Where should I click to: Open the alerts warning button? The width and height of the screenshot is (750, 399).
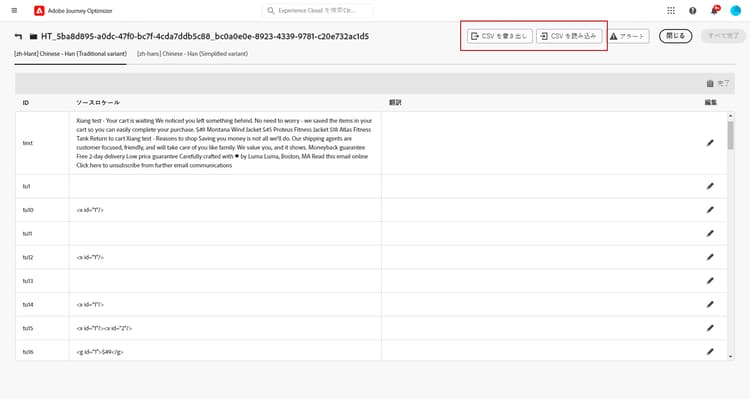click(628, 36)
